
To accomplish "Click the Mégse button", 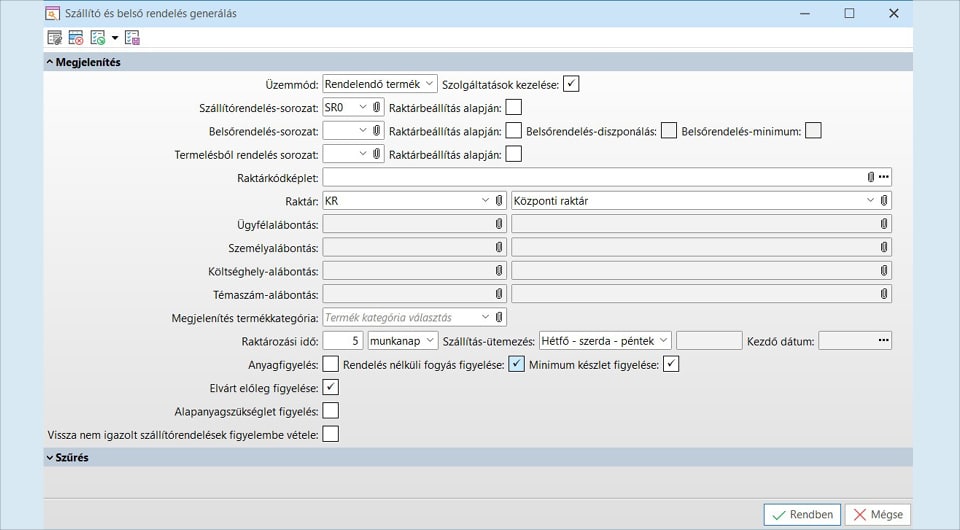I will point(877,515).
